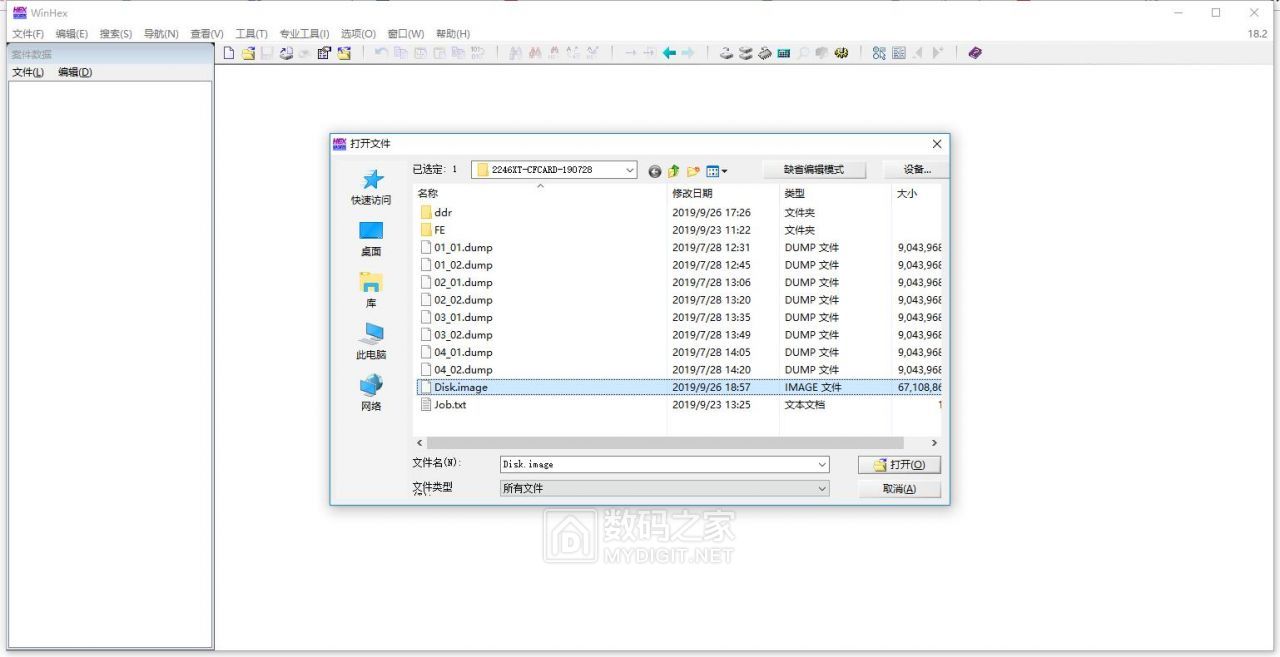Click the Open Directory toolbar icon

click(343, 53)
